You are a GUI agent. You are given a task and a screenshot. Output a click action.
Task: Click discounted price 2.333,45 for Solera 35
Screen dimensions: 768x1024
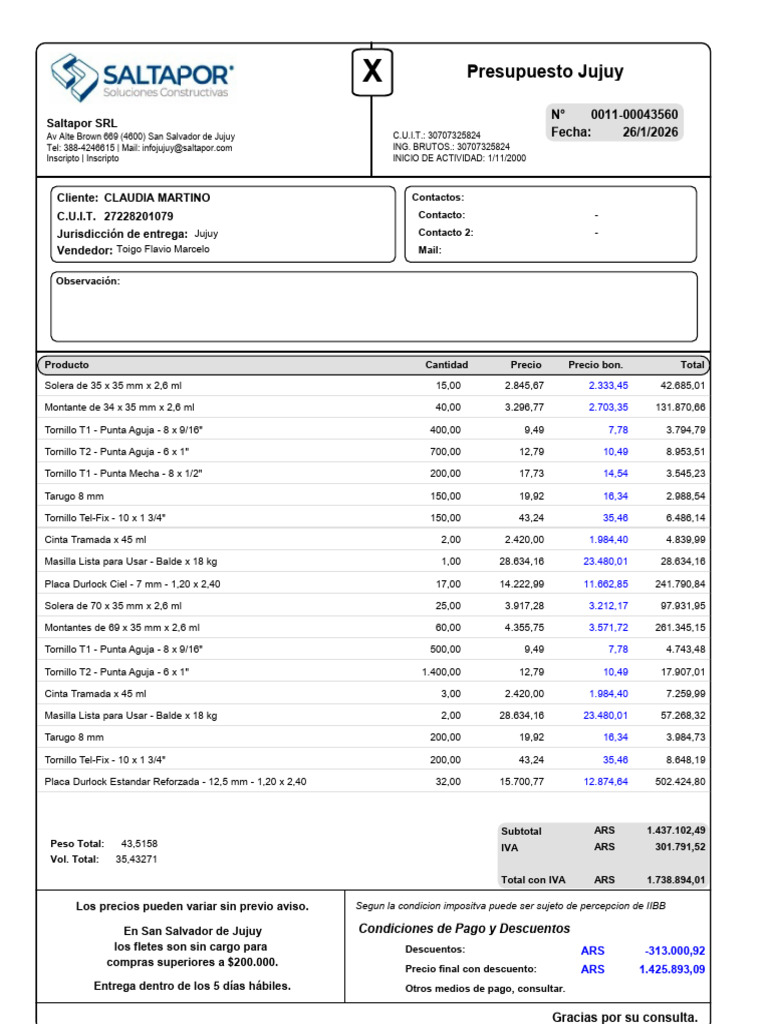coord(608,386)
